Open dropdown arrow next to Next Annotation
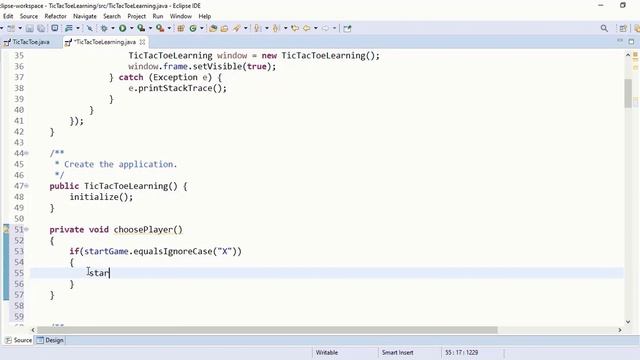The width and height of the screenshot is (640, 360). point(267,28)
